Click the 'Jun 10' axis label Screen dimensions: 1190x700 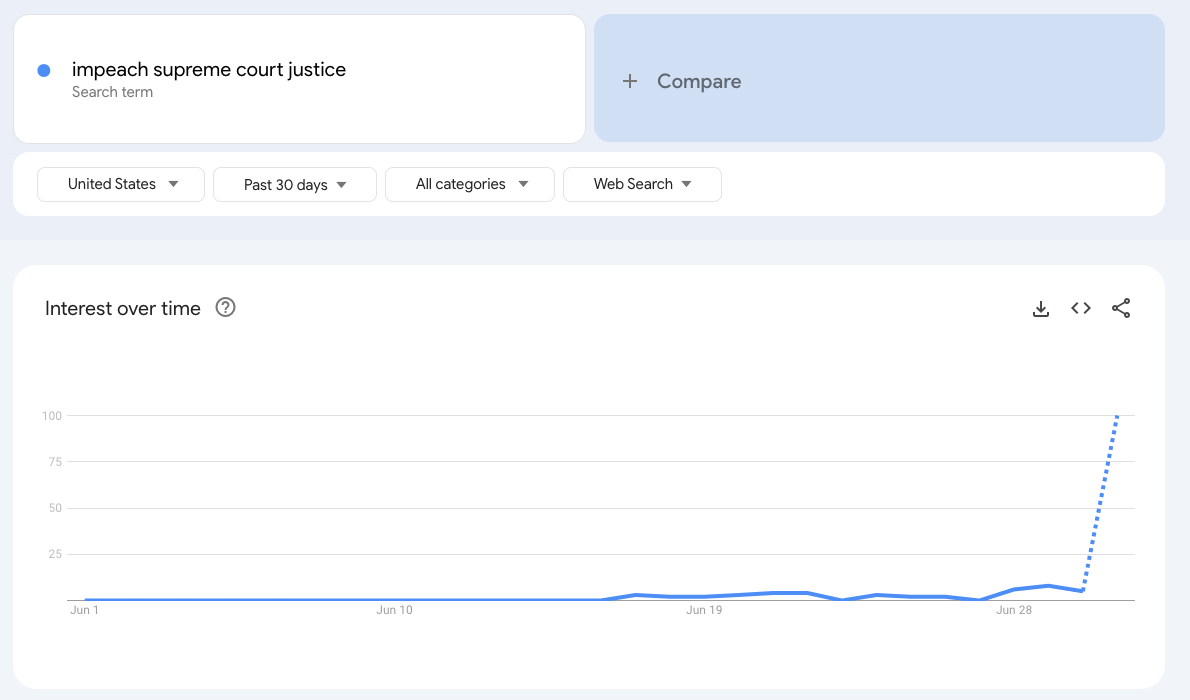pyautogui.click(x=395, y=610)
